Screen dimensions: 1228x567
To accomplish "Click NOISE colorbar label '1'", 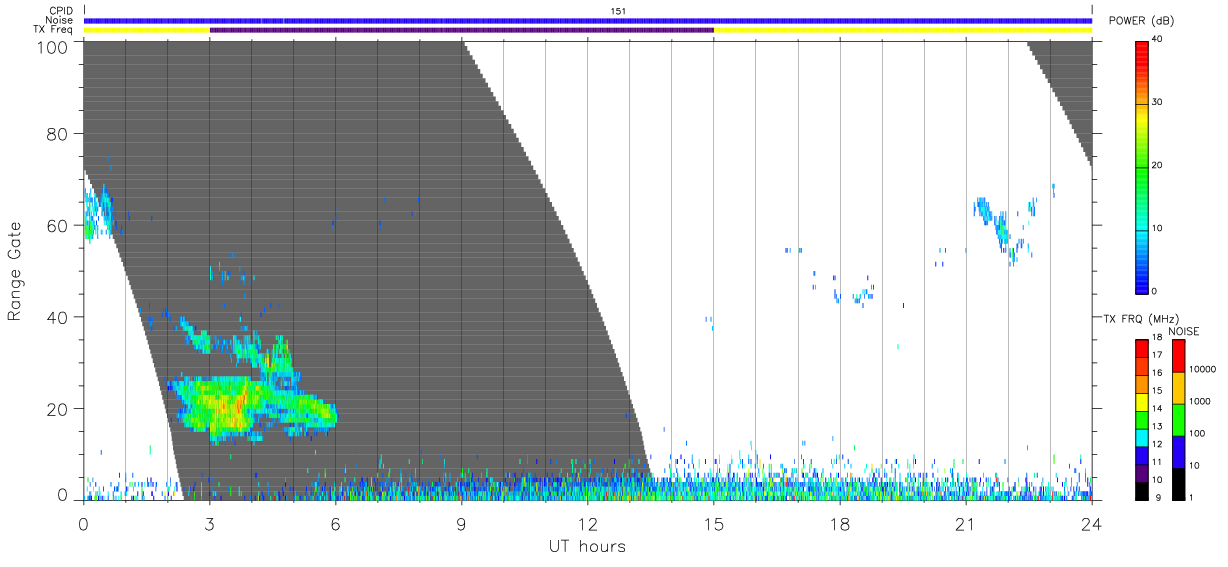I will [1193, 497].
